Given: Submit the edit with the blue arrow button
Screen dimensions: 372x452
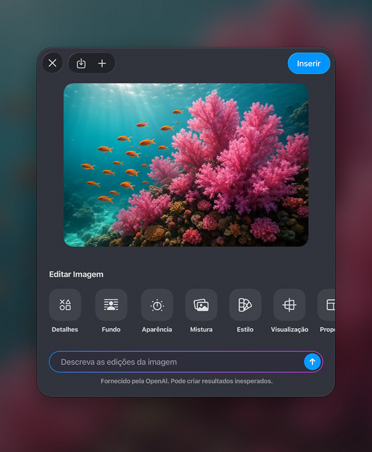Looking at the screenshot, I should point(312,362).
